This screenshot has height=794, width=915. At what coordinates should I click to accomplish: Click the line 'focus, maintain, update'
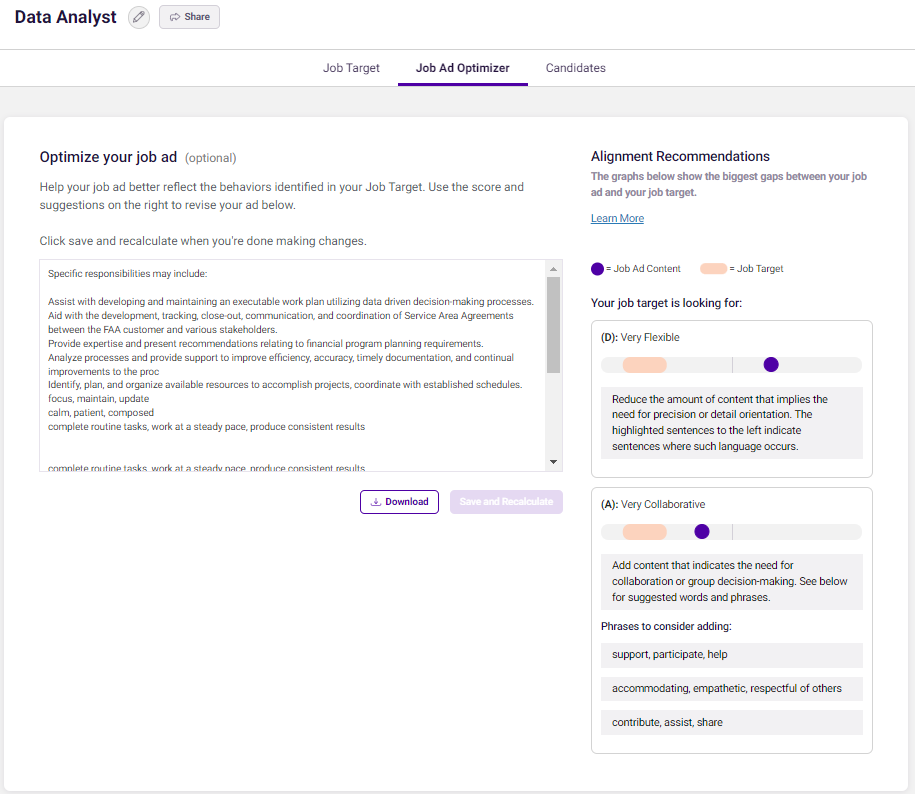pyautogui.click(x=99, y=398)
